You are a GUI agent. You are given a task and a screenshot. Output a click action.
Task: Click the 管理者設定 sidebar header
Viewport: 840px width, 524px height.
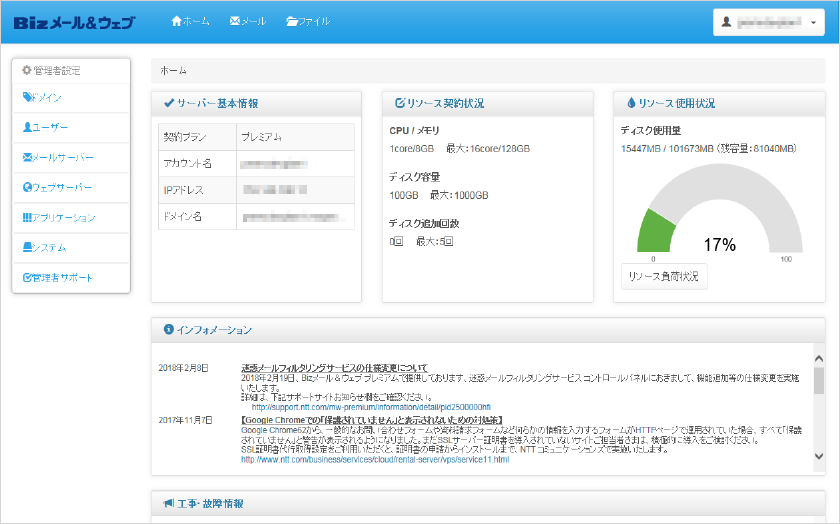71,71
